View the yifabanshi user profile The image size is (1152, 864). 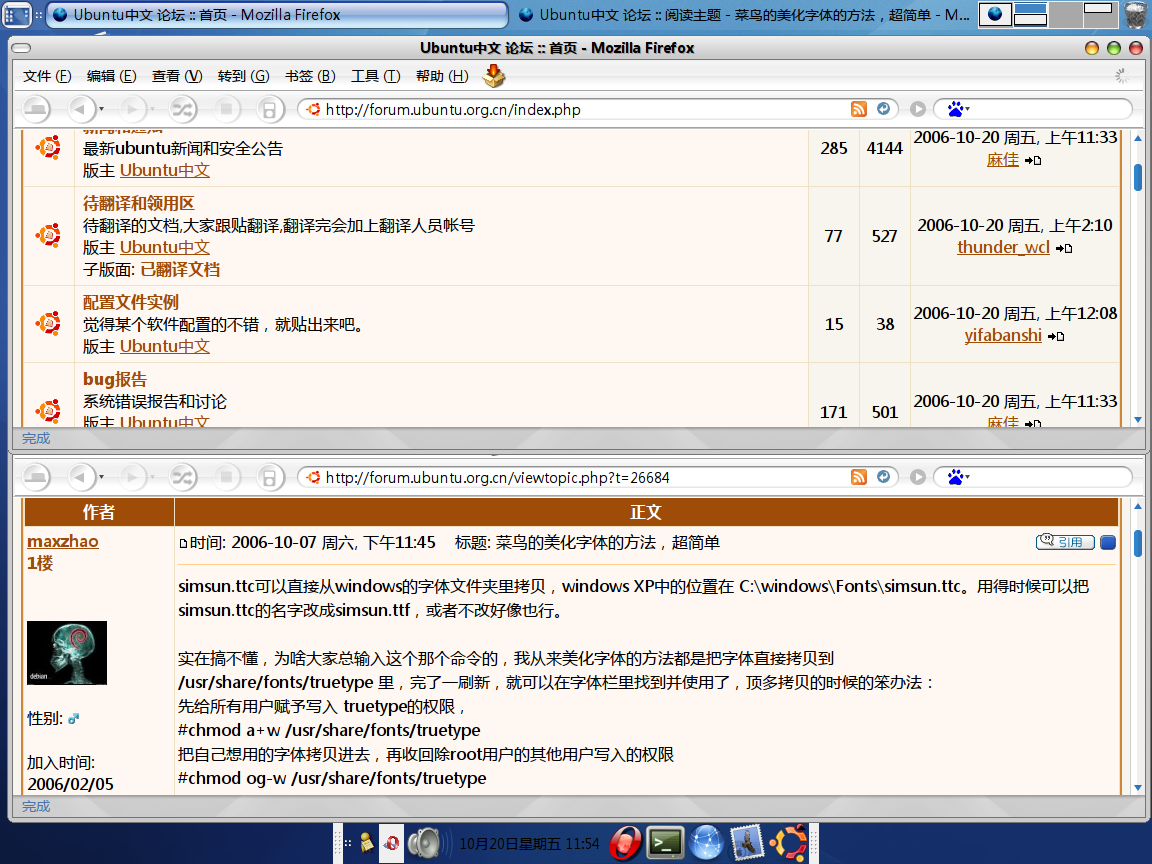click(1003, 336)
